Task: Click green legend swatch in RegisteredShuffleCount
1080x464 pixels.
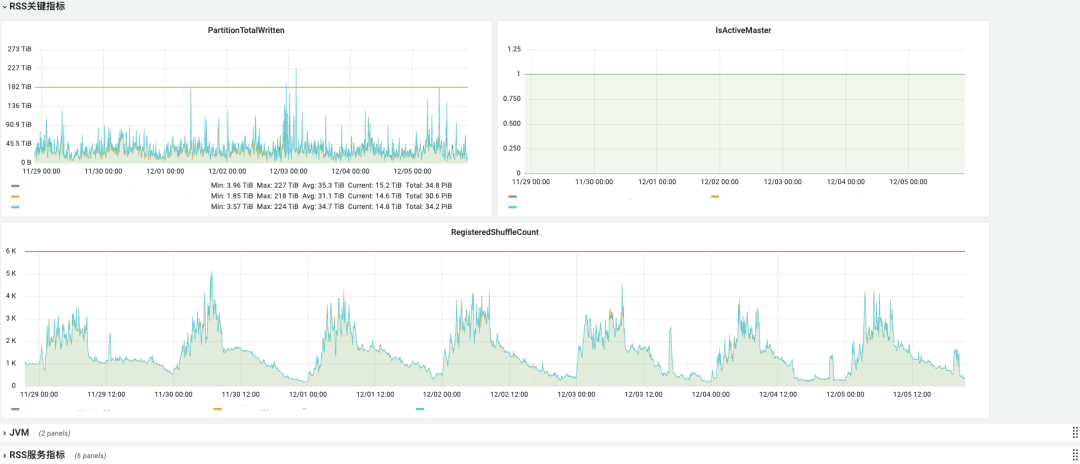Action: coord(15,409)
